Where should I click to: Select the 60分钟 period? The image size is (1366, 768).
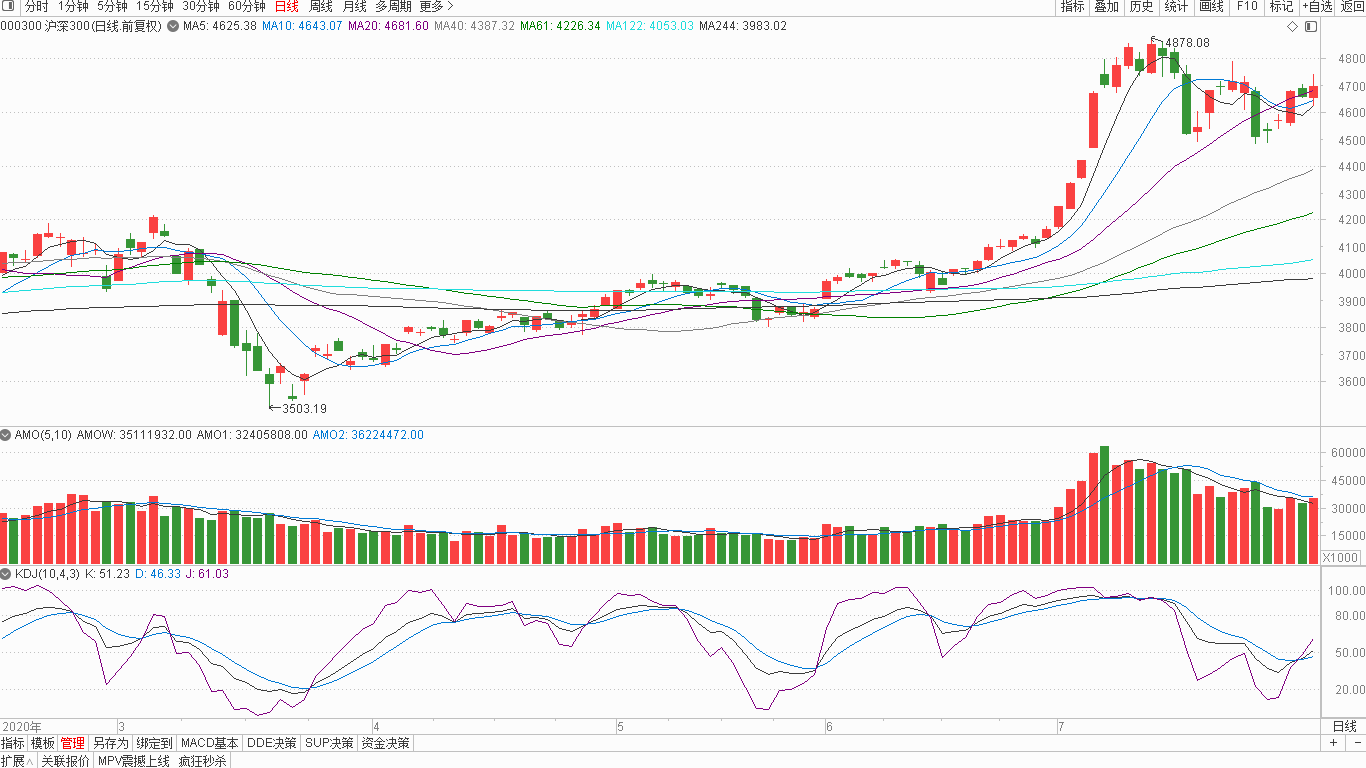click(246, 6)
